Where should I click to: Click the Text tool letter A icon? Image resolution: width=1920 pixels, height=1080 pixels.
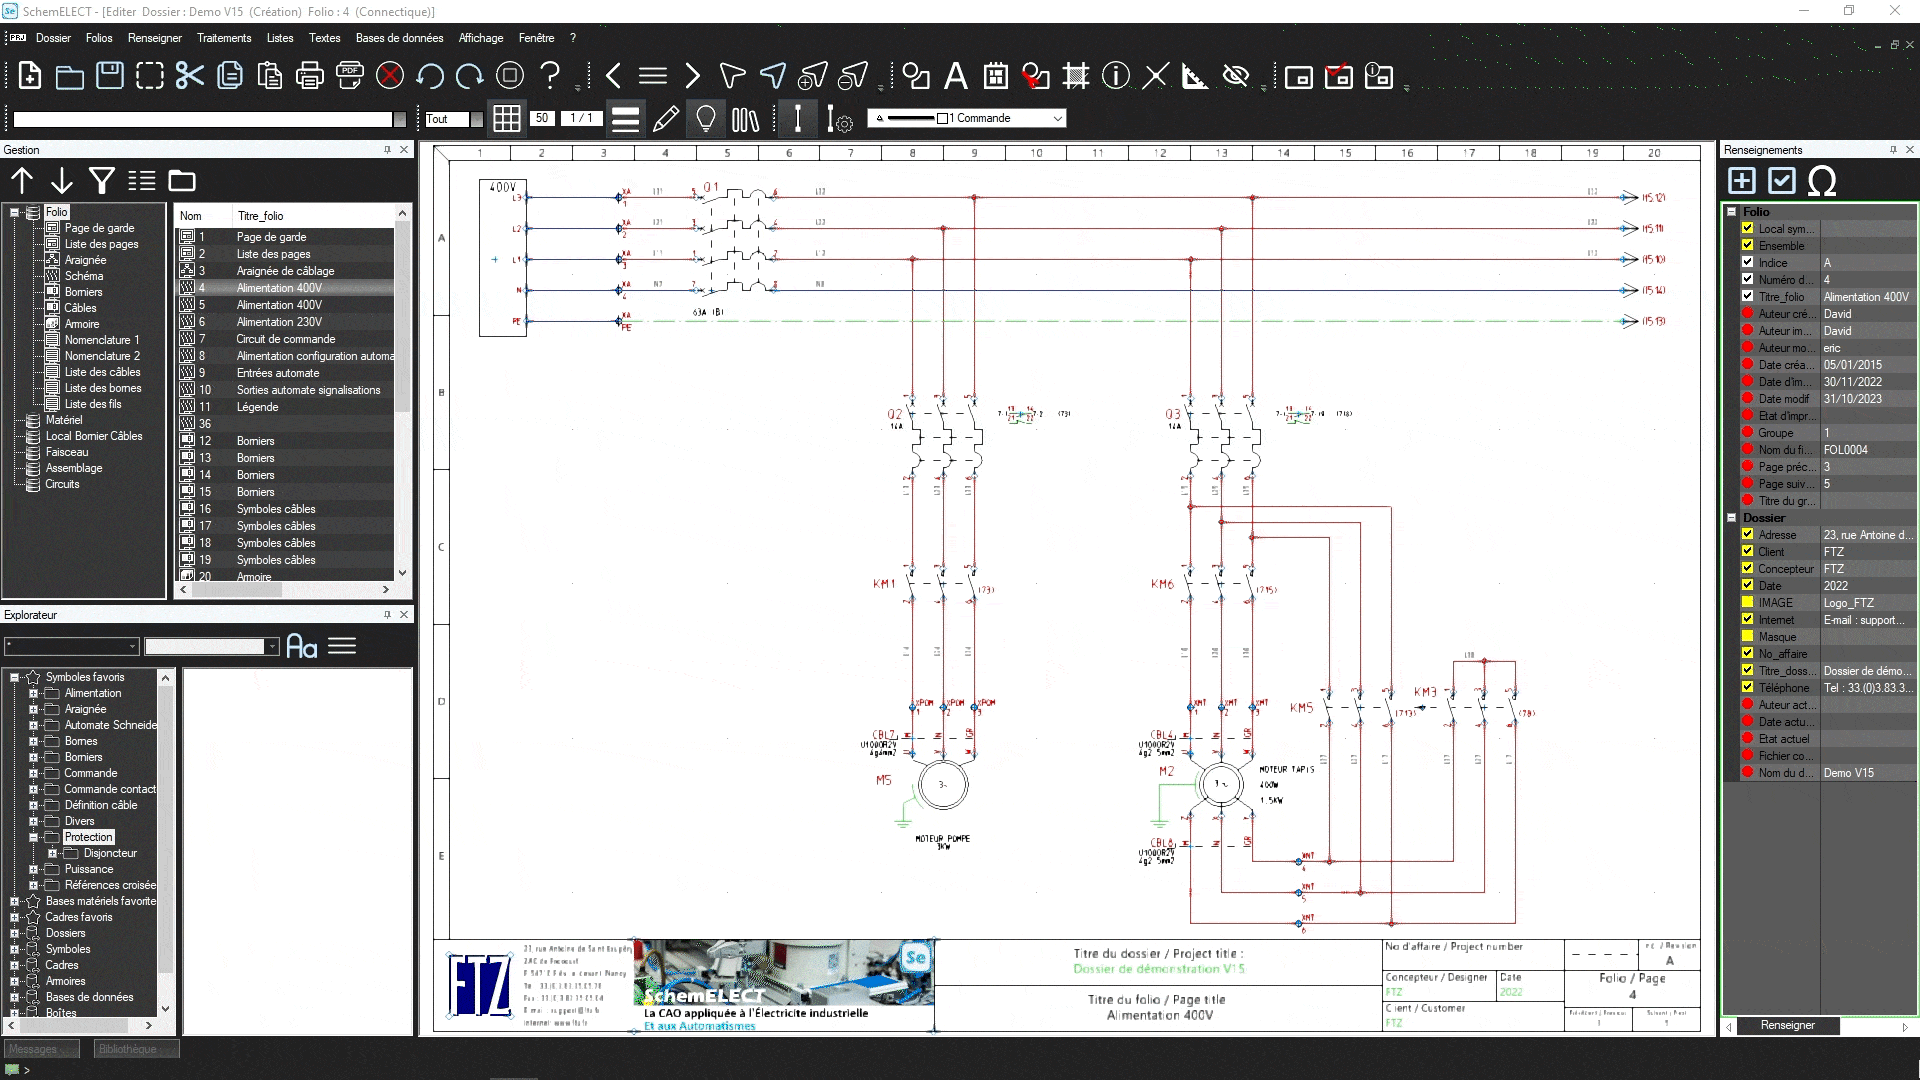[956, 76]
